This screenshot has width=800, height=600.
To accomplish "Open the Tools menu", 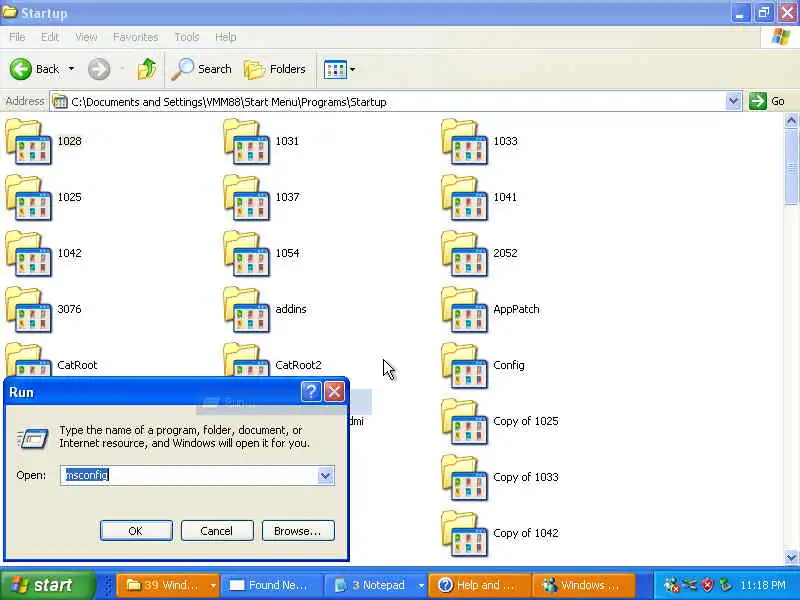I will [x=187, y=37].
